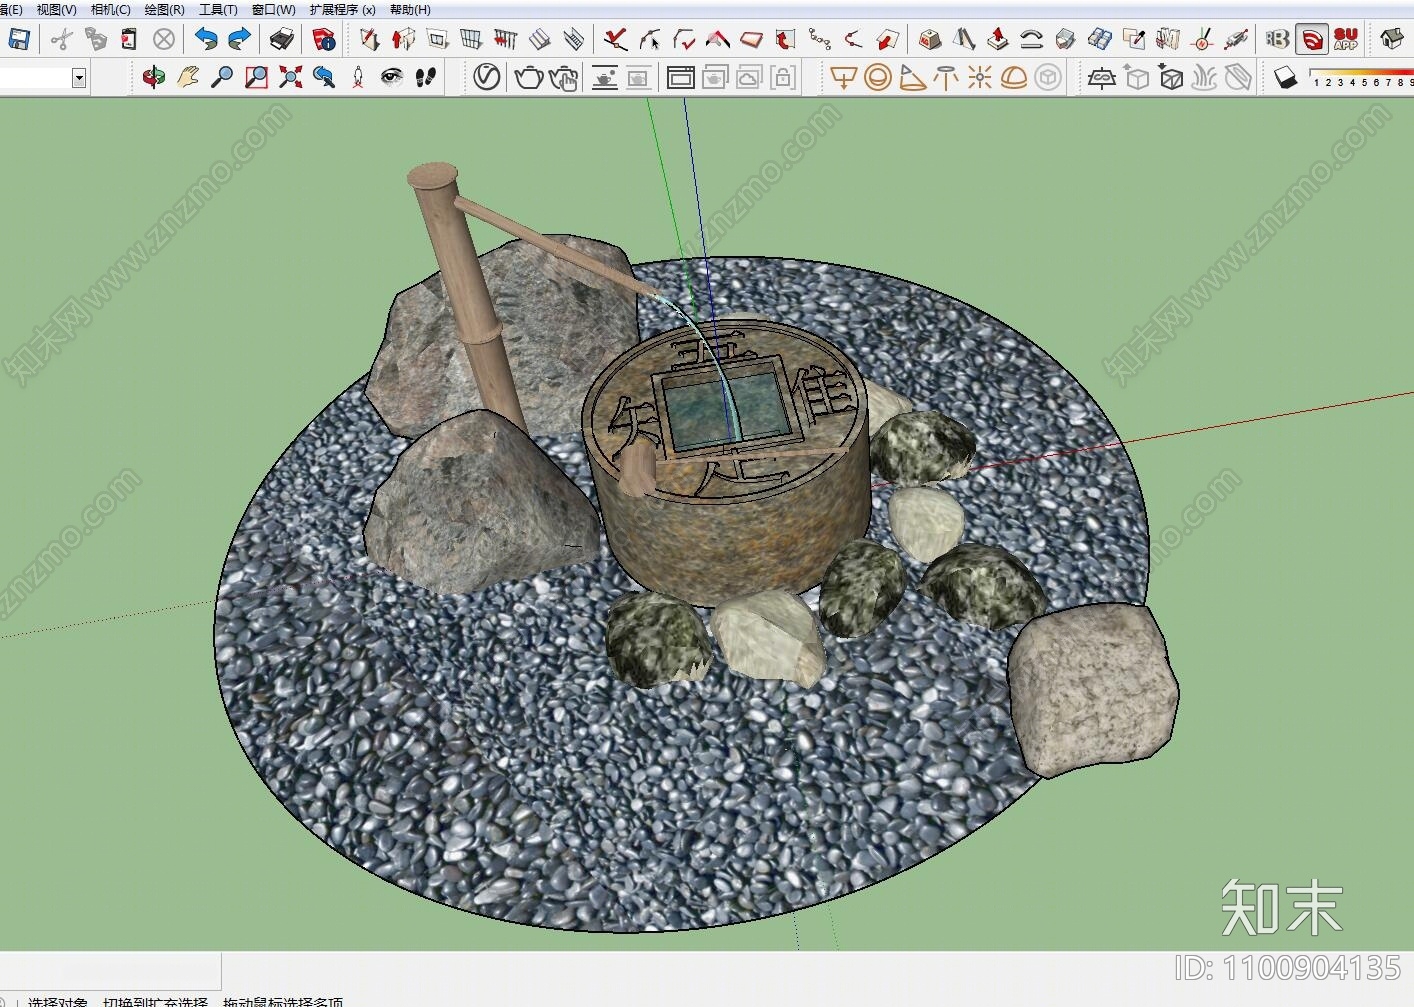Select the Pan hand tool
1414x1007 pixels.
click(x=188, y=77)
